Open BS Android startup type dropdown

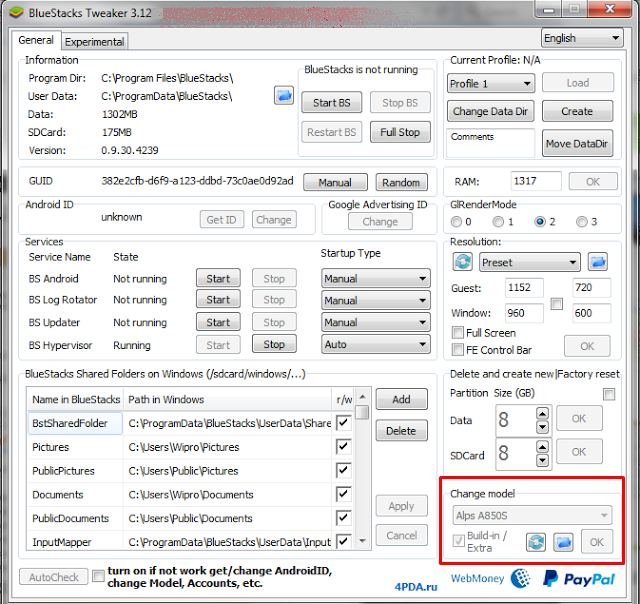[376, 279]
